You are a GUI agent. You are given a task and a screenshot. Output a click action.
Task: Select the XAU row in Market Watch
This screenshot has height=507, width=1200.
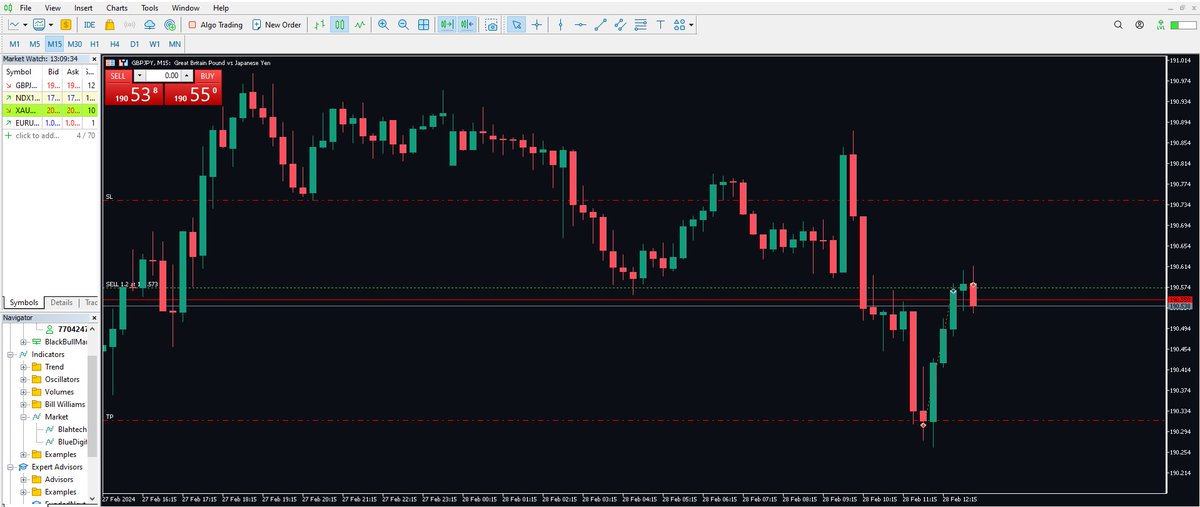50,110
